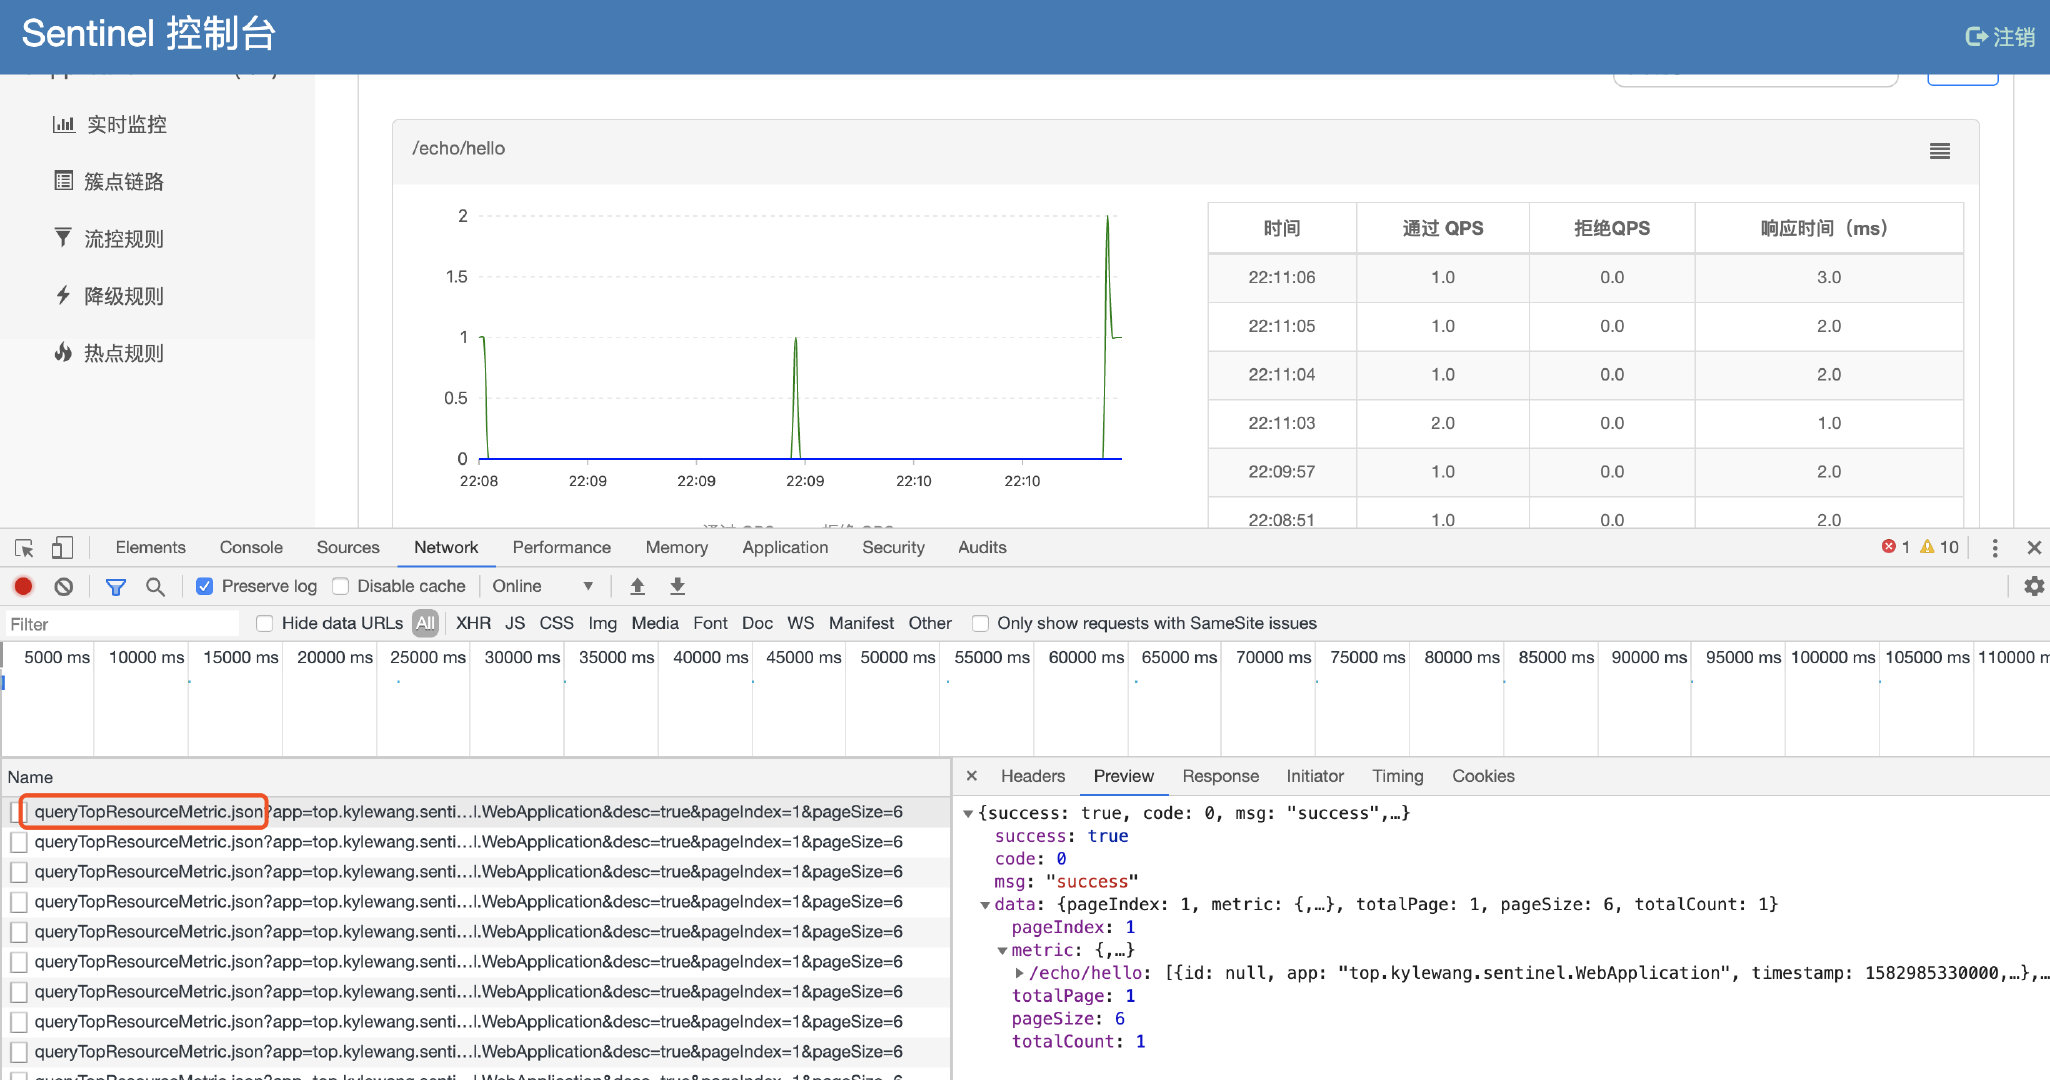Enable the Disable cache checkbox
Viewport: 2050px width, 1080px height.
pos(341,586)
